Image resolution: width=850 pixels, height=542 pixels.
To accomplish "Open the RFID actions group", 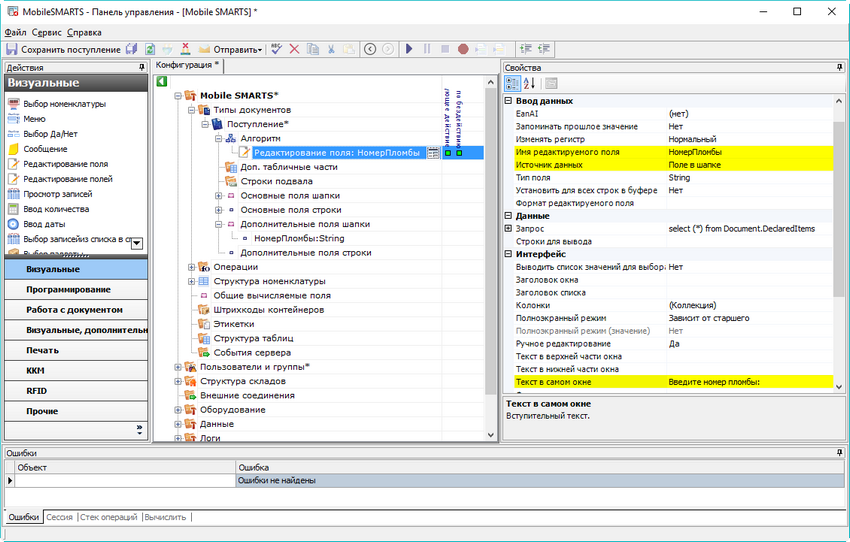I will 76,391.
